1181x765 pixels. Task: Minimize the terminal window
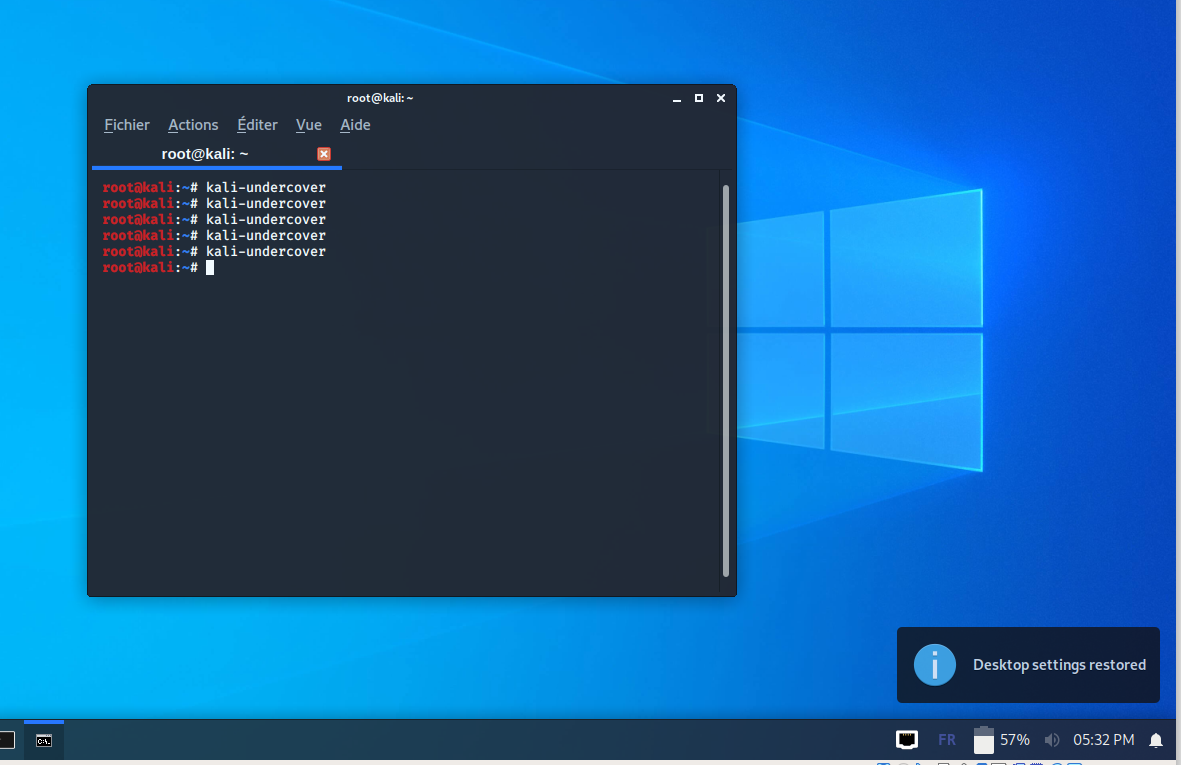[x=676, y=99]
